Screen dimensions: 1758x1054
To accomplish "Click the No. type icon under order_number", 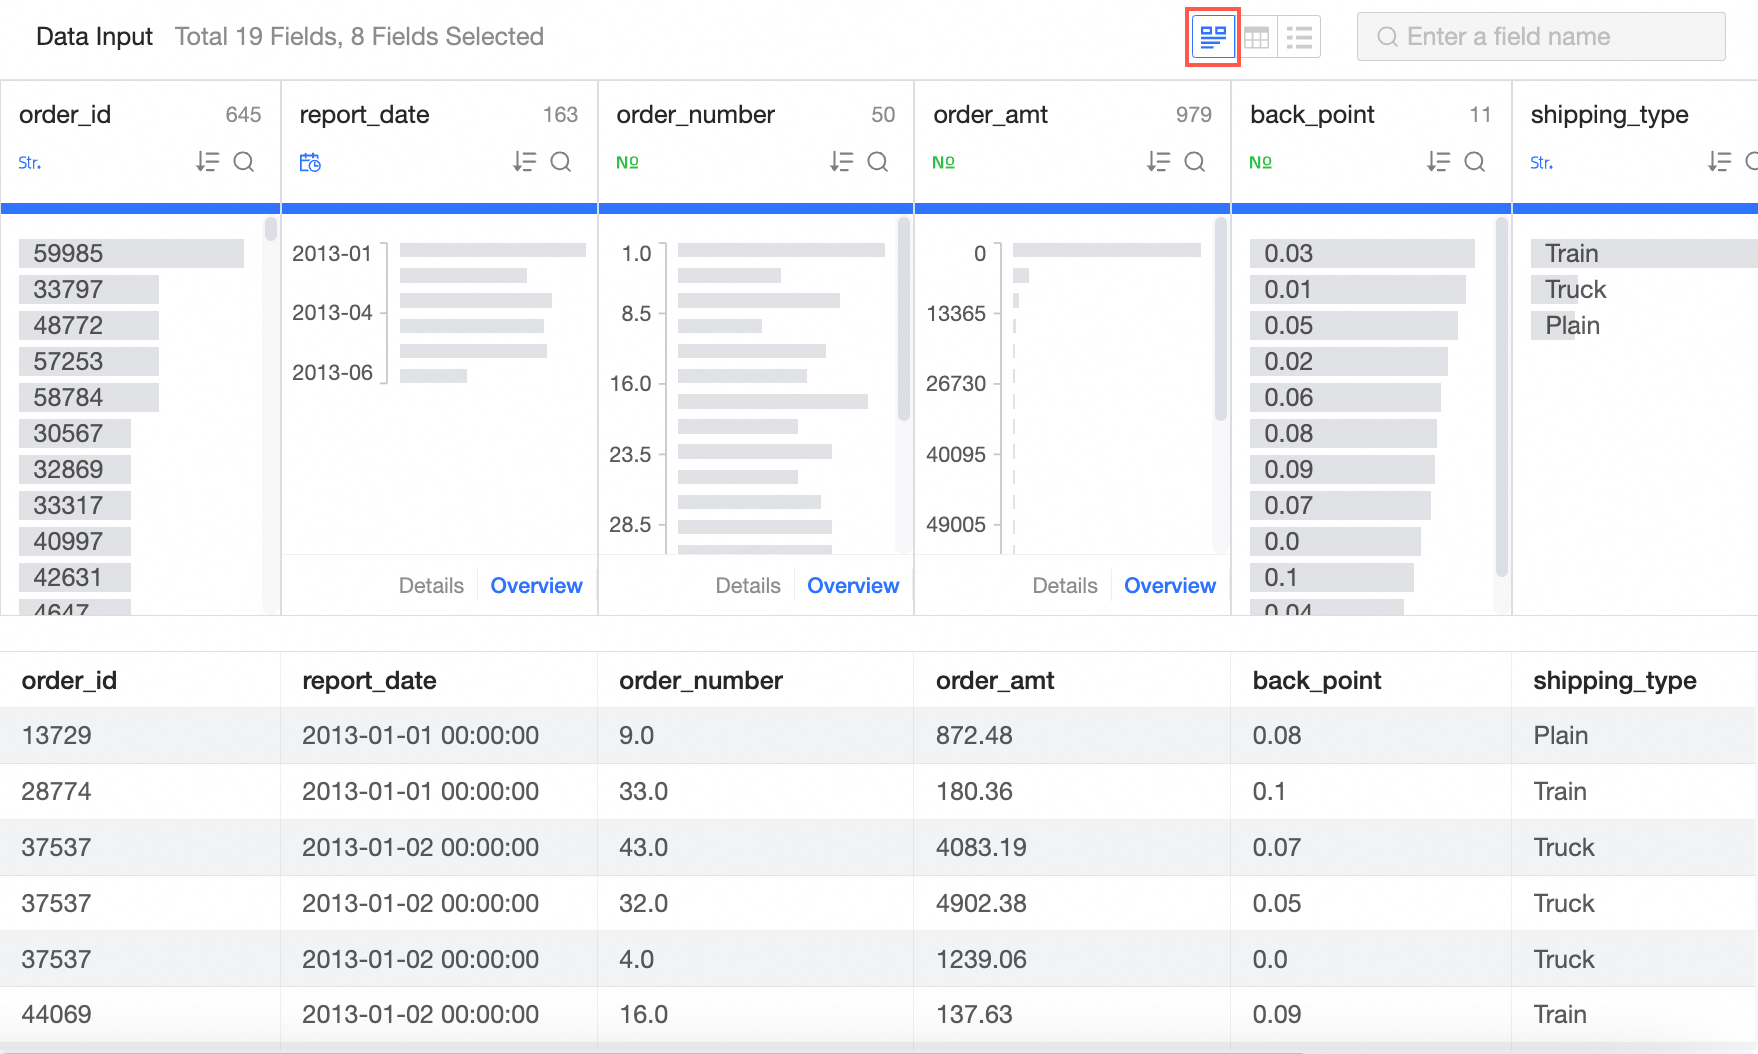I will (627, 162).
